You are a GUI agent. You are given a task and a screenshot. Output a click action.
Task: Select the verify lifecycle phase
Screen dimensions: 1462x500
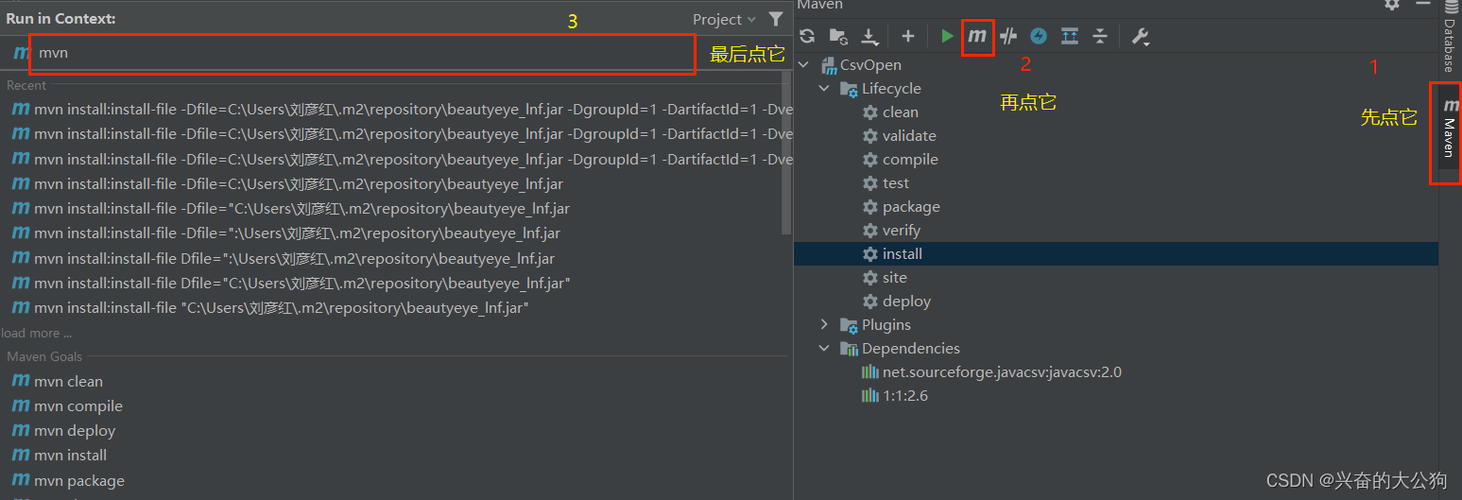901,231
